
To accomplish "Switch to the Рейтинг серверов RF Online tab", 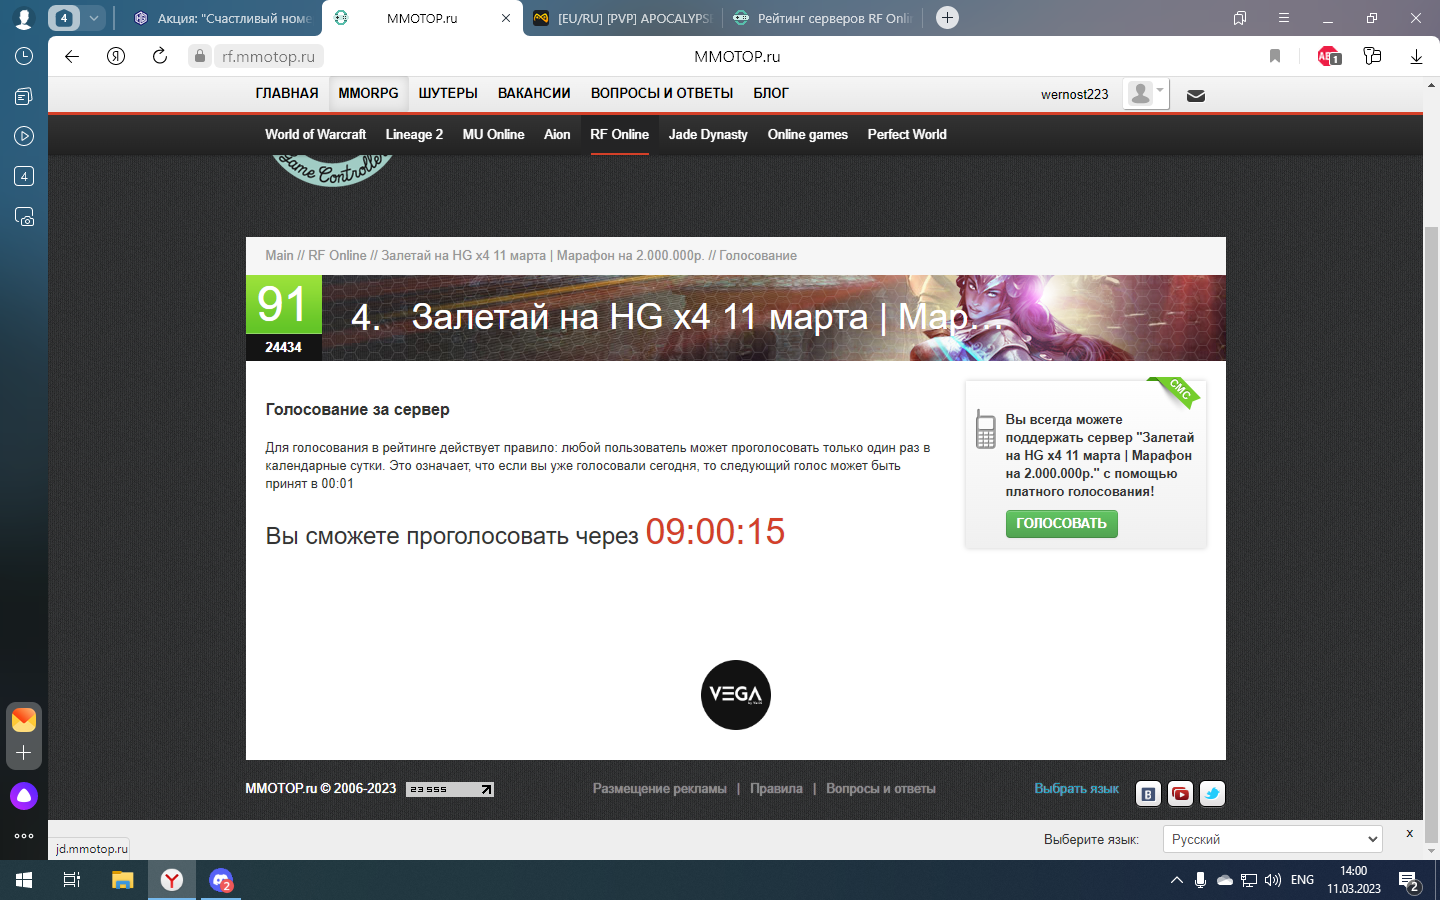I will (822, 18).
